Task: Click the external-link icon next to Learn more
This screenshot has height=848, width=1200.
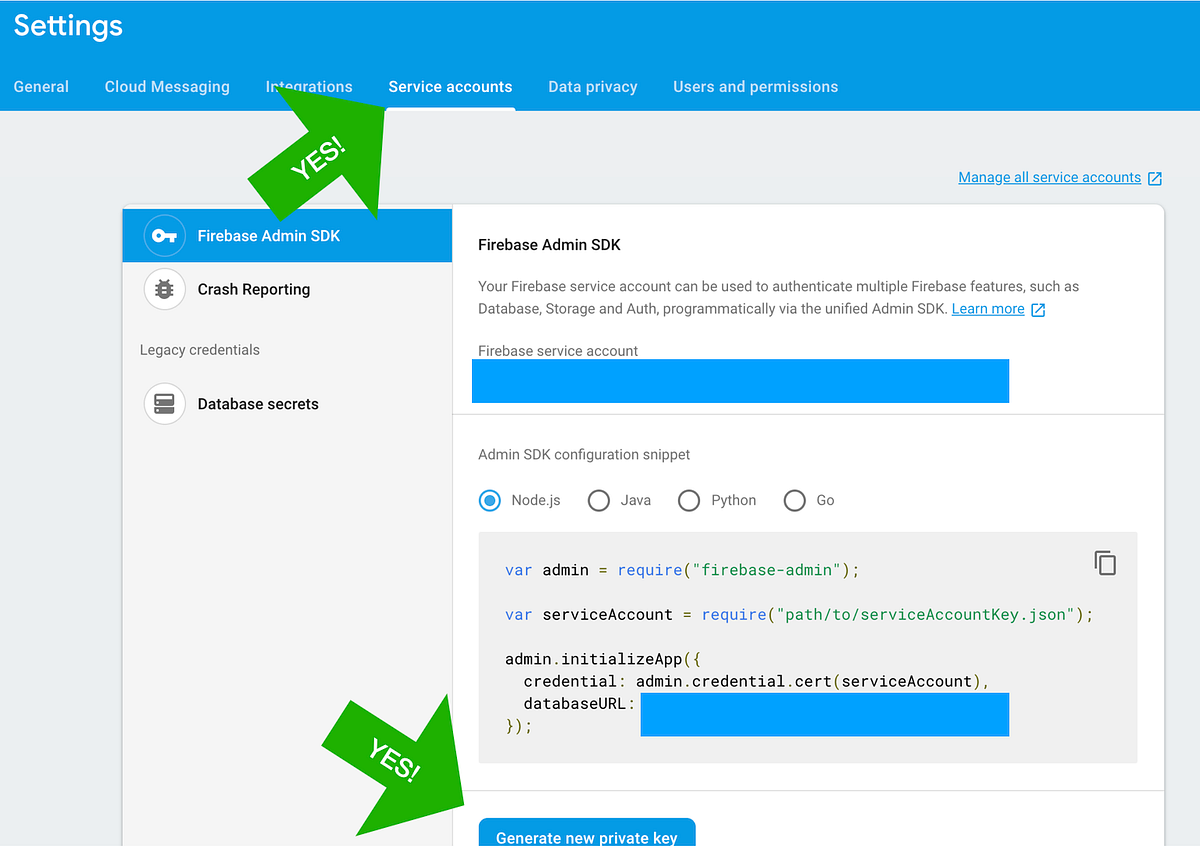Action: pyautogui.click(x=1037, y=309)
